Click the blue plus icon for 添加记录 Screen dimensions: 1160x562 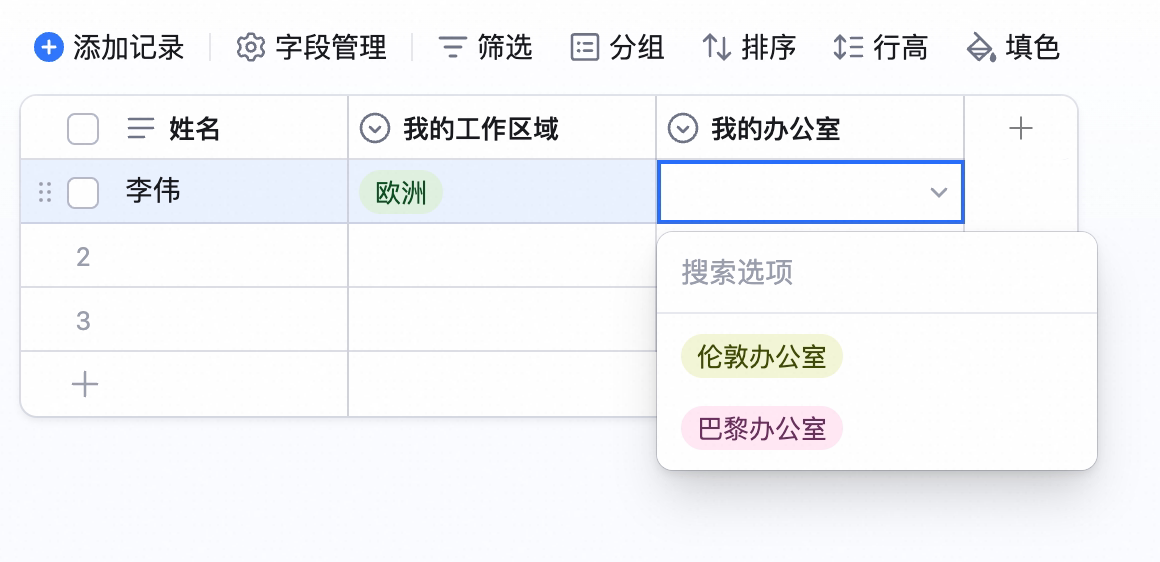[49, 48]
